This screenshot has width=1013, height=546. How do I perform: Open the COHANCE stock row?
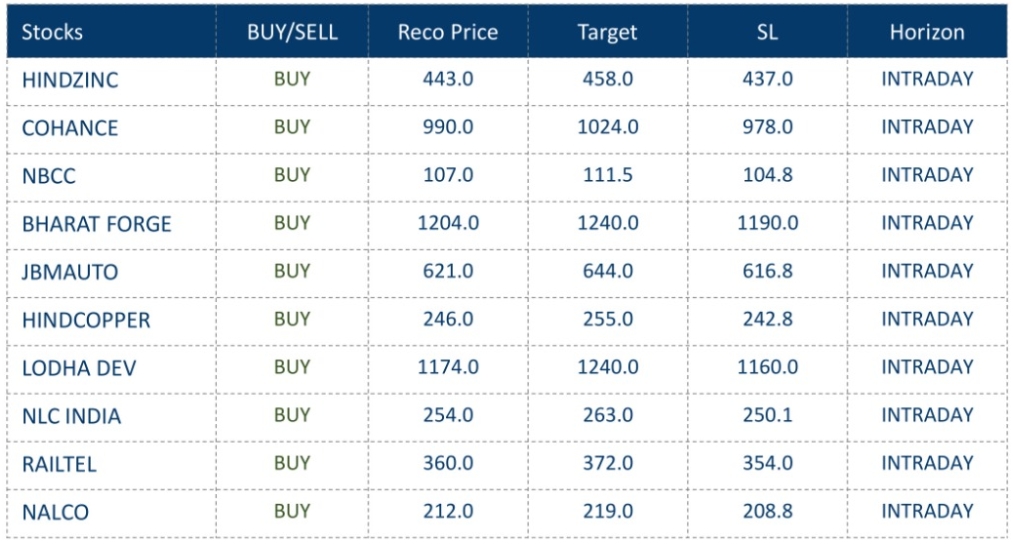click(x=70, y=128)
